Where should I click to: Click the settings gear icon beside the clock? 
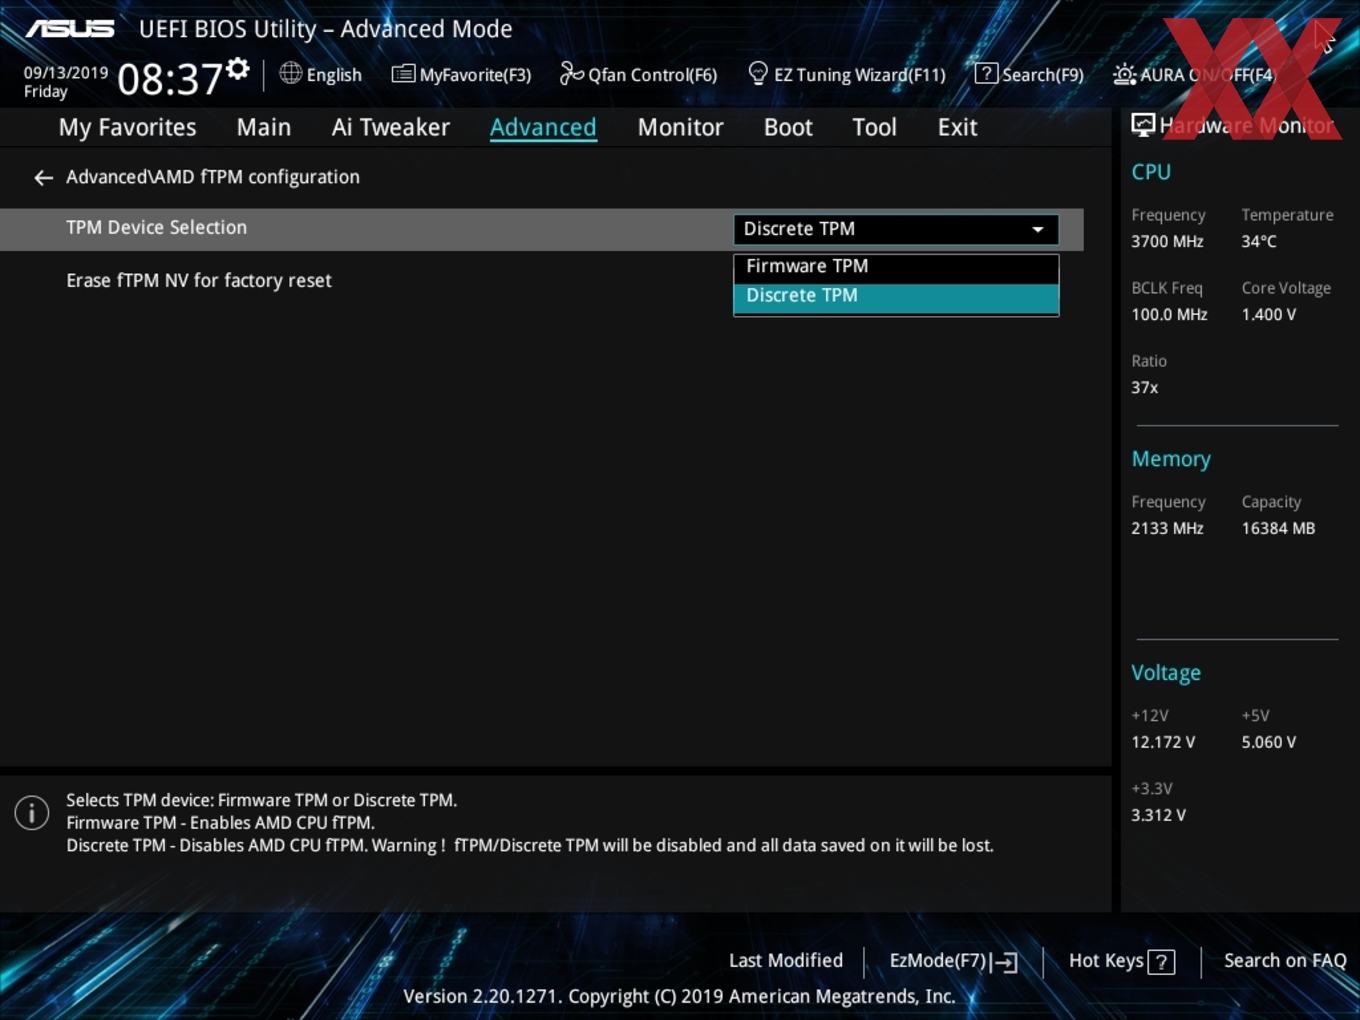tap(238, 69)
